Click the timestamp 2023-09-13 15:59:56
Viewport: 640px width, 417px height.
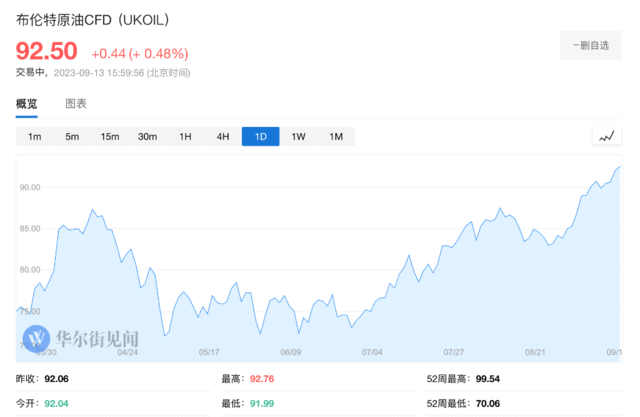pos(99,73)
